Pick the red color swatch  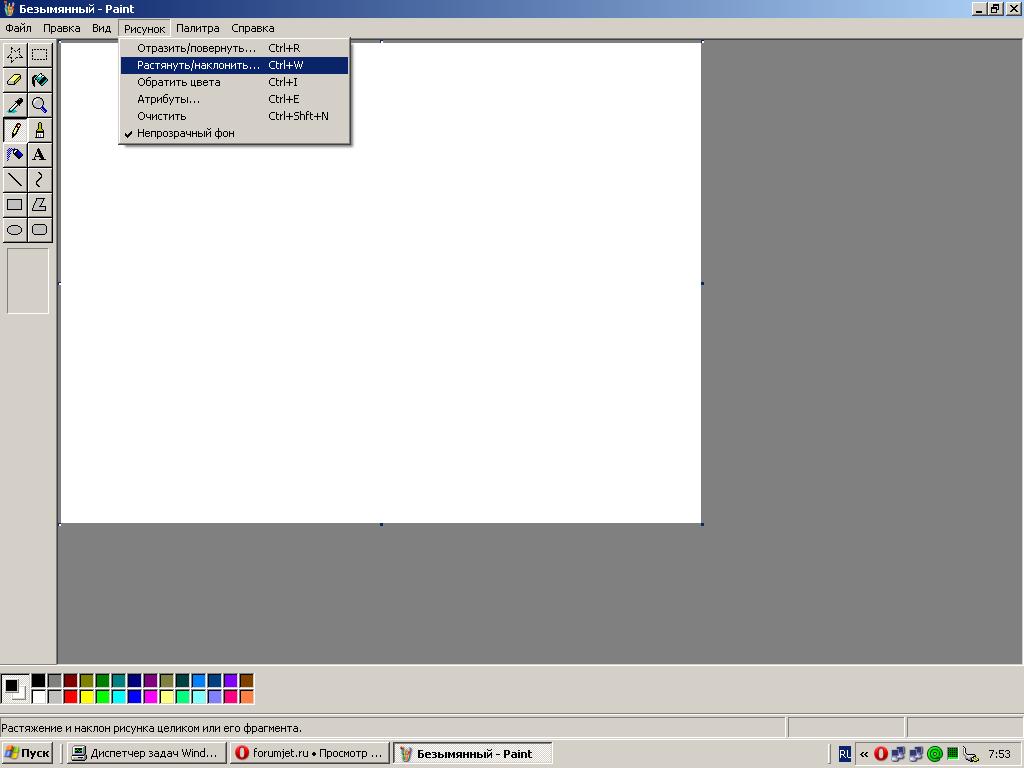tap(70, 696)
